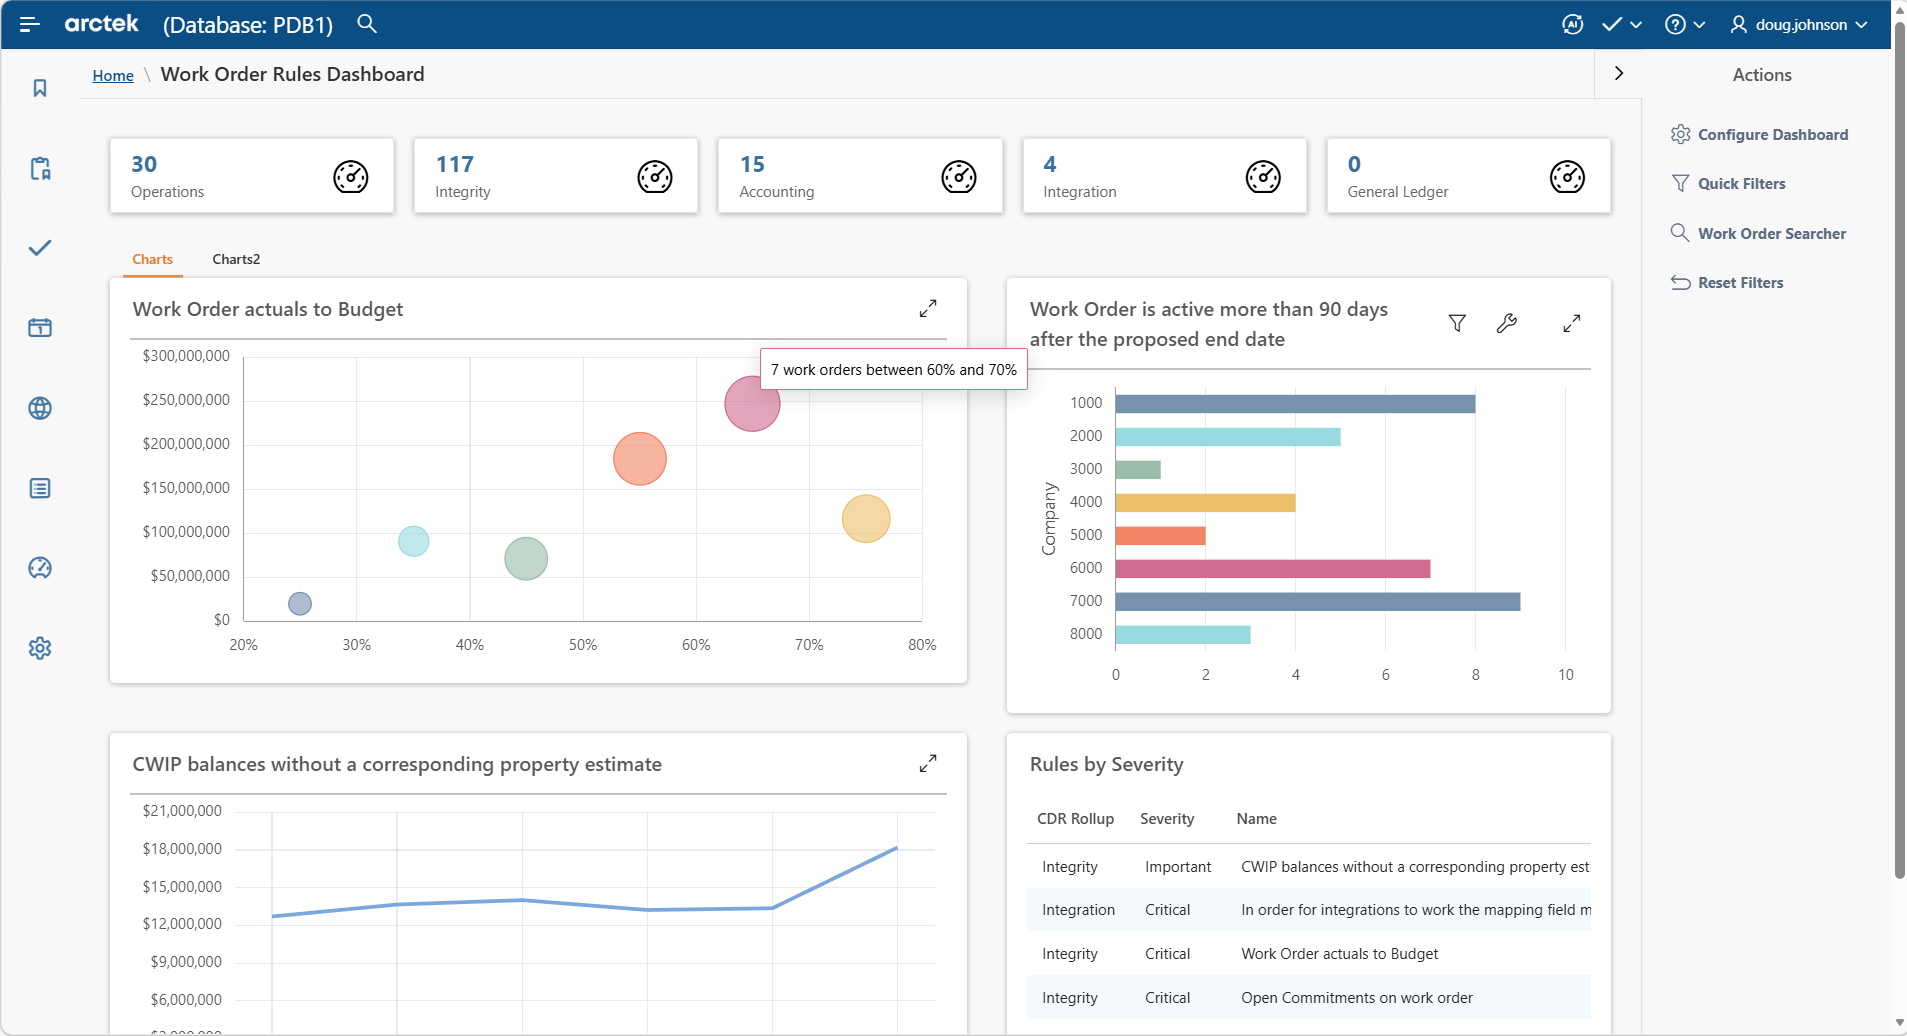Click the page vertical scrollbar
Viewport: 1907px width, 1036px height.
[x=1899, y=450]
